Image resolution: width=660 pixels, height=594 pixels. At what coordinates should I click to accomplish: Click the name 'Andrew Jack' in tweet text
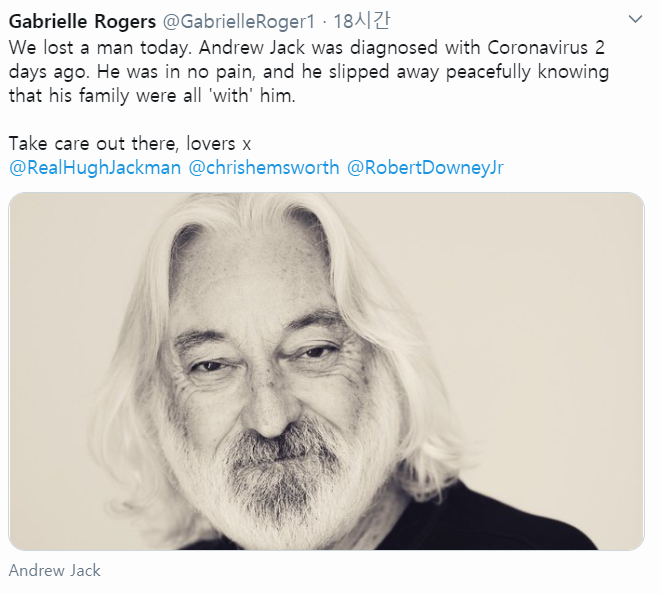click(x=252, y=48)
